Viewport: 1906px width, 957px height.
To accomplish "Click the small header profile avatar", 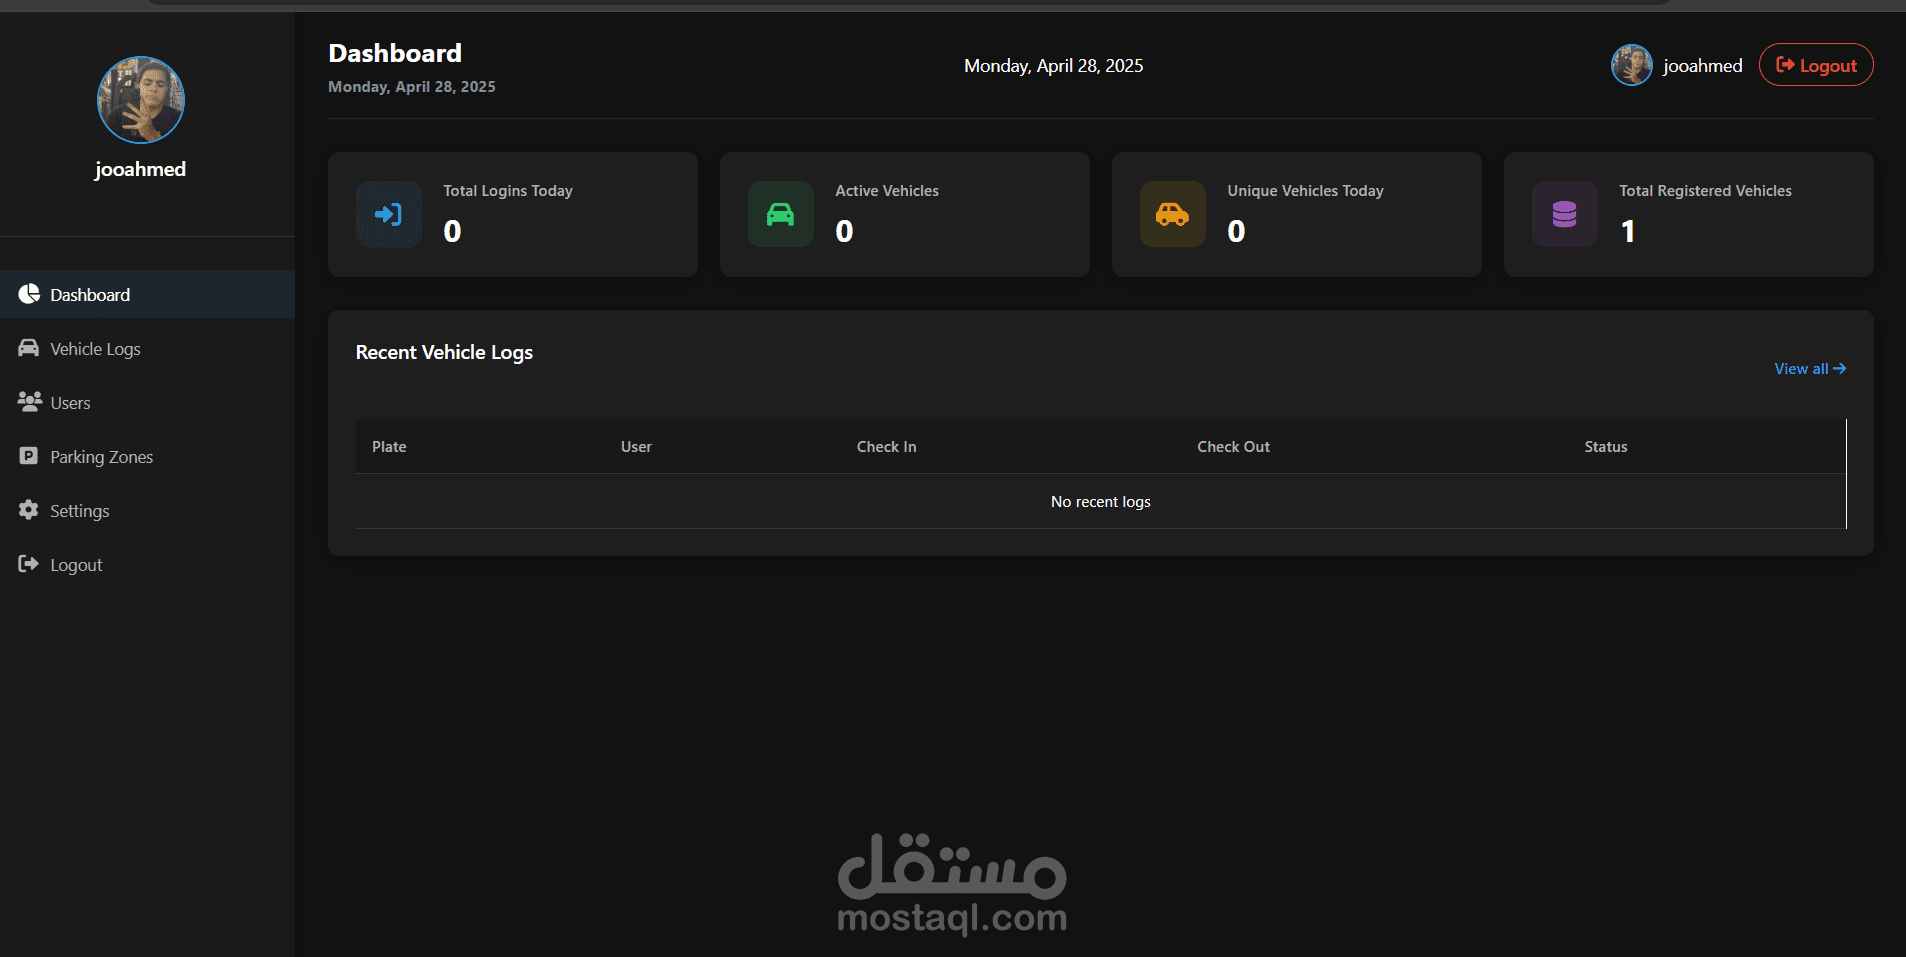I will tap(1632, 65).
